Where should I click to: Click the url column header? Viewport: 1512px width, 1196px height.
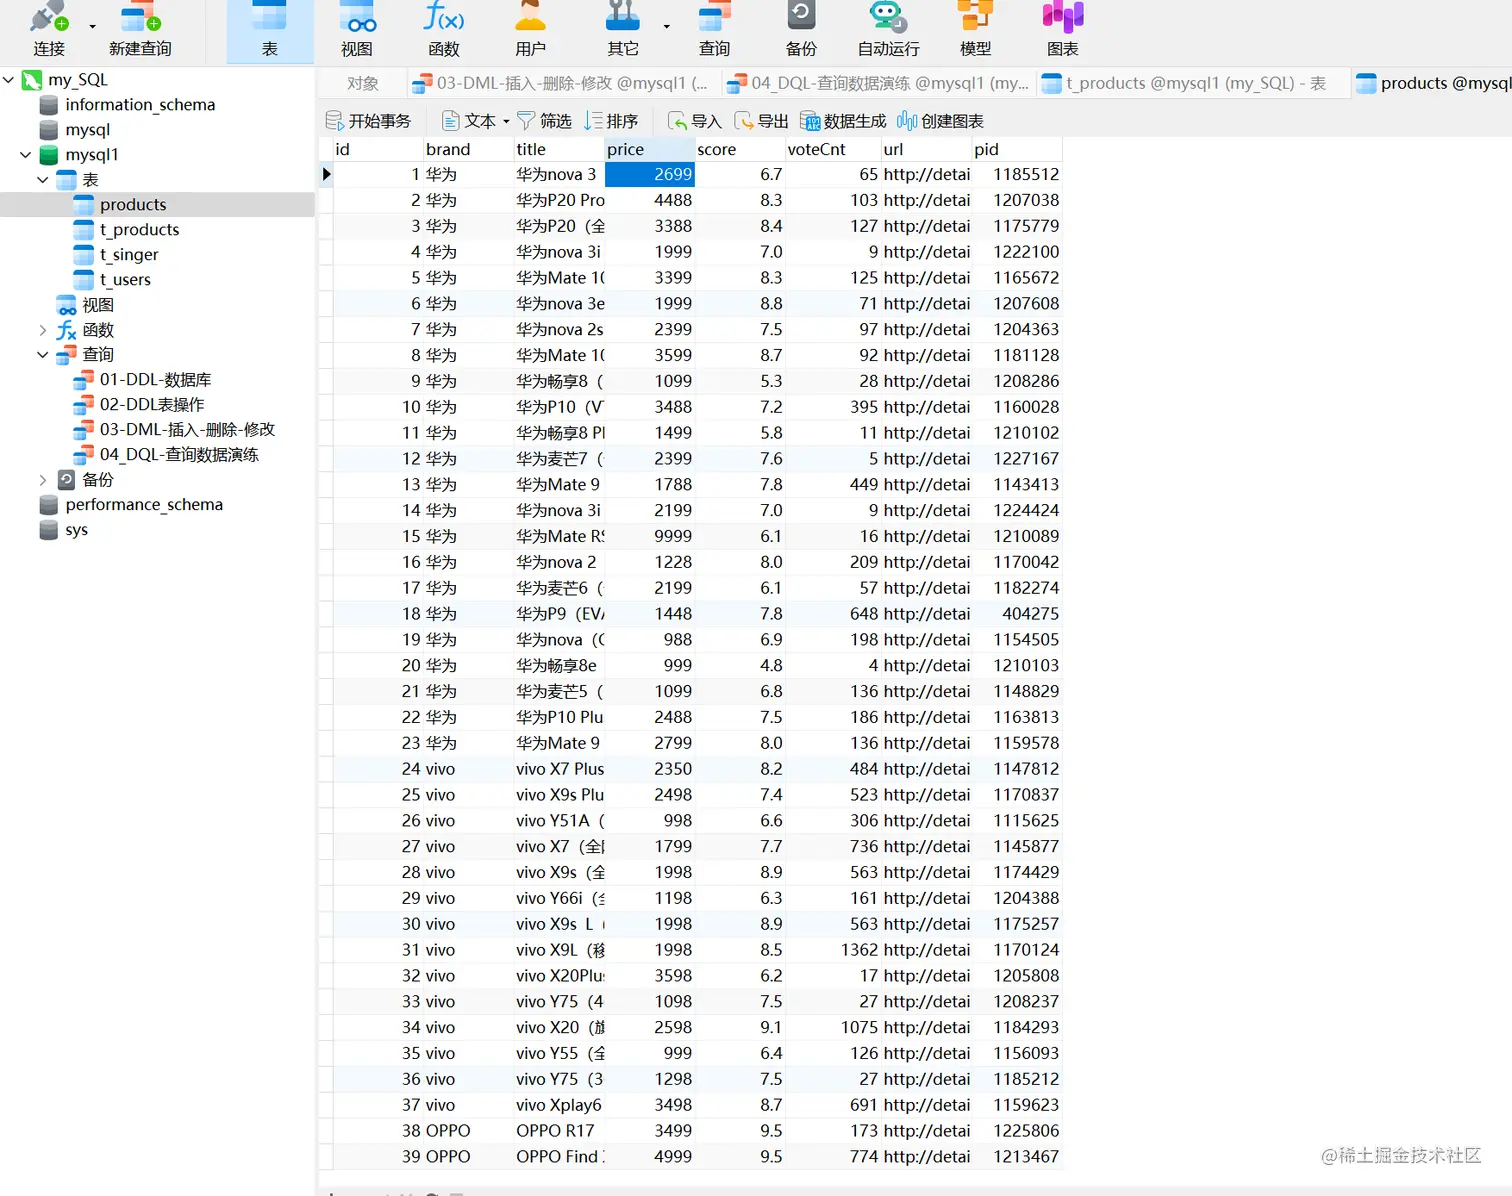927,149
